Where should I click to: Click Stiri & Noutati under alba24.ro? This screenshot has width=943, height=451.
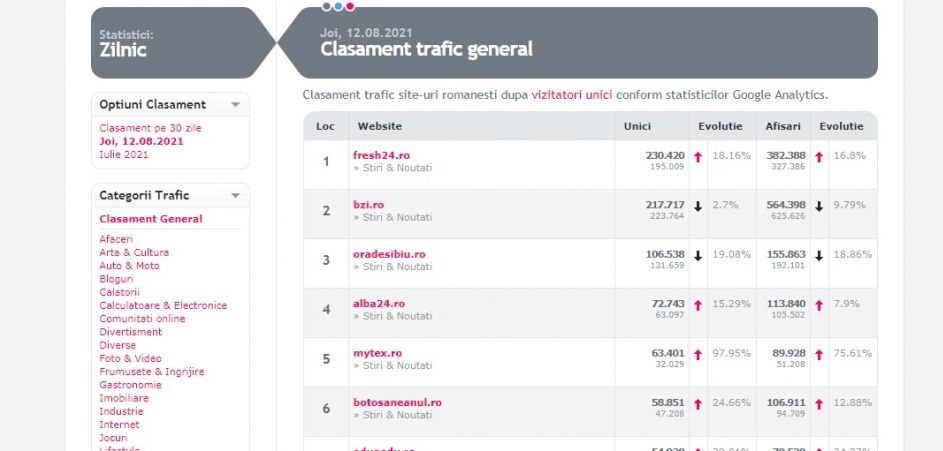(397, 316)
